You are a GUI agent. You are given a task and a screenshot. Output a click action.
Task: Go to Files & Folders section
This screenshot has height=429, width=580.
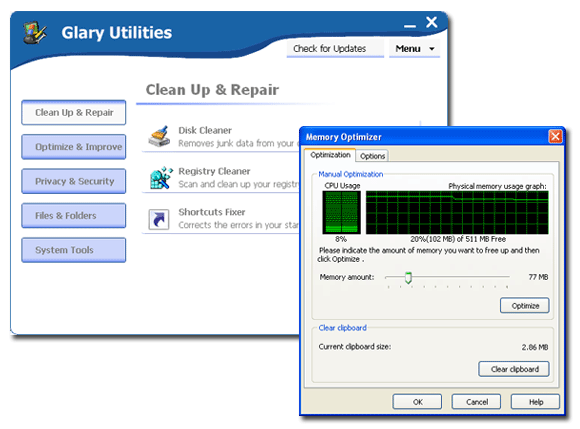[x=74, y=216]
